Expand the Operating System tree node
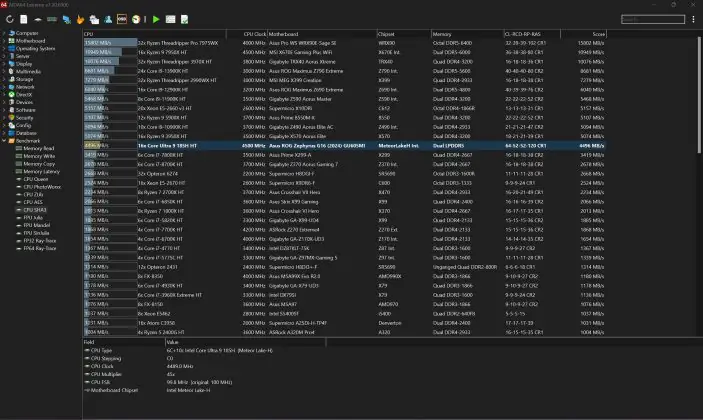The width and height of the screenshot is (703, 420). click(x=4, y=48)
